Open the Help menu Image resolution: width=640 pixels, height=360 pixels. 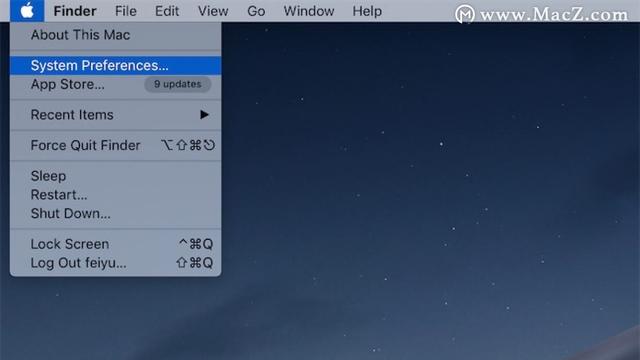tap(367, 11)
